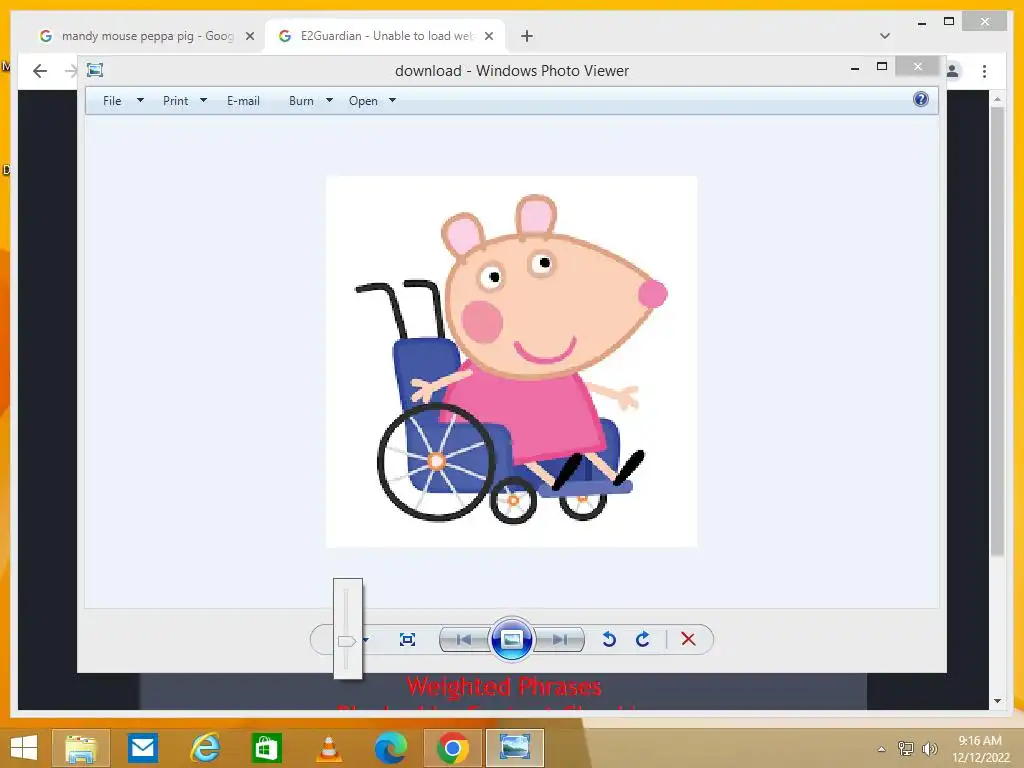Expand the File menu dropdown arrow
The height and width of the screenshot is (768, 1024).
140,101
